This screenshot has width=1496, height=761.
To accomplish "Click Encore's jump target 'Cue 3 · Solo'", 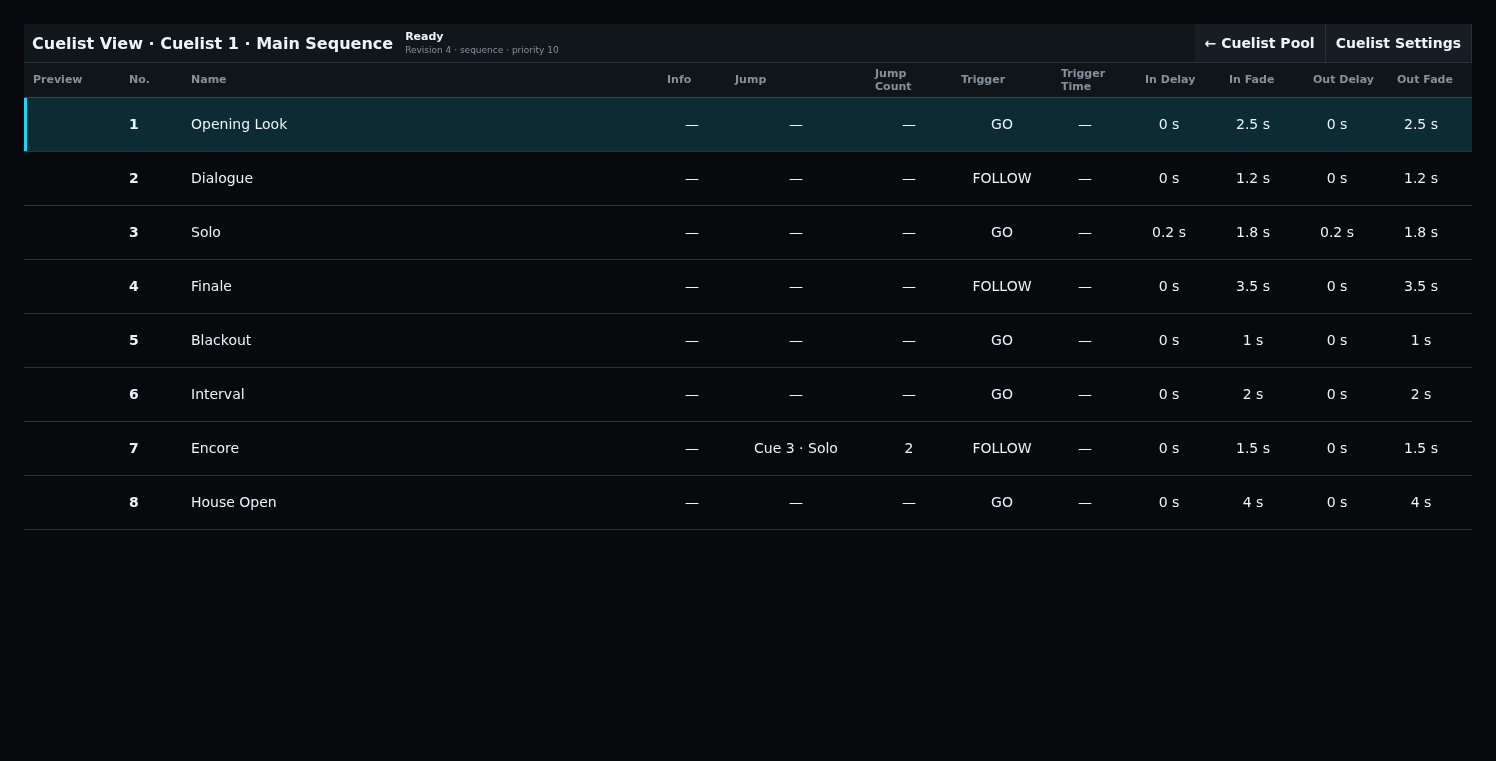I will coord(796,448).
